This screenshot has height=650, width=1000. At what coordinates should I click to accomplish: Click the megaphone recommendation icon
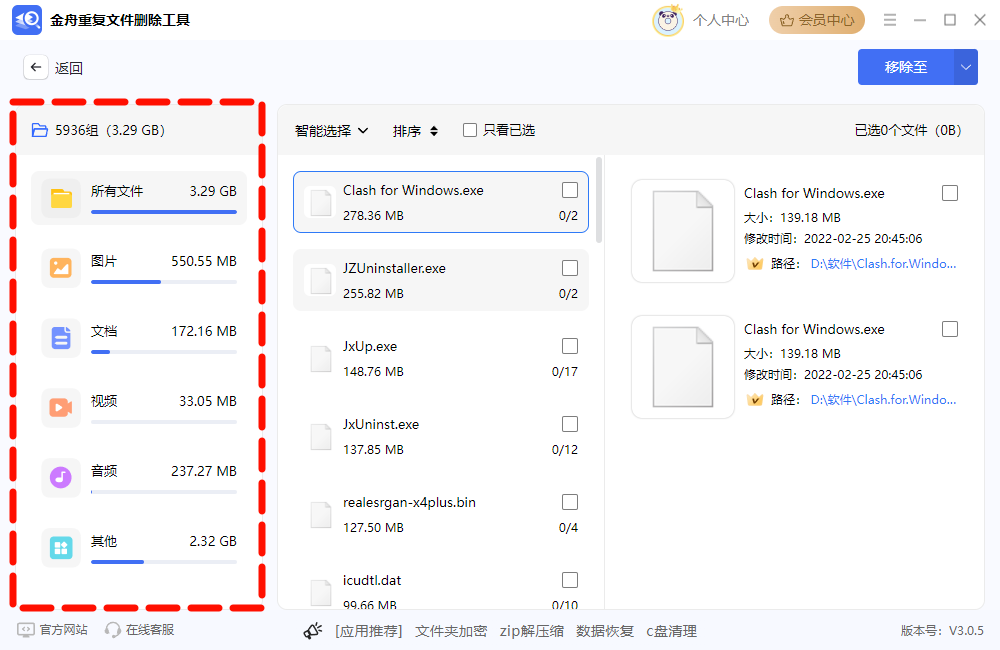click(x=312, y=631)
